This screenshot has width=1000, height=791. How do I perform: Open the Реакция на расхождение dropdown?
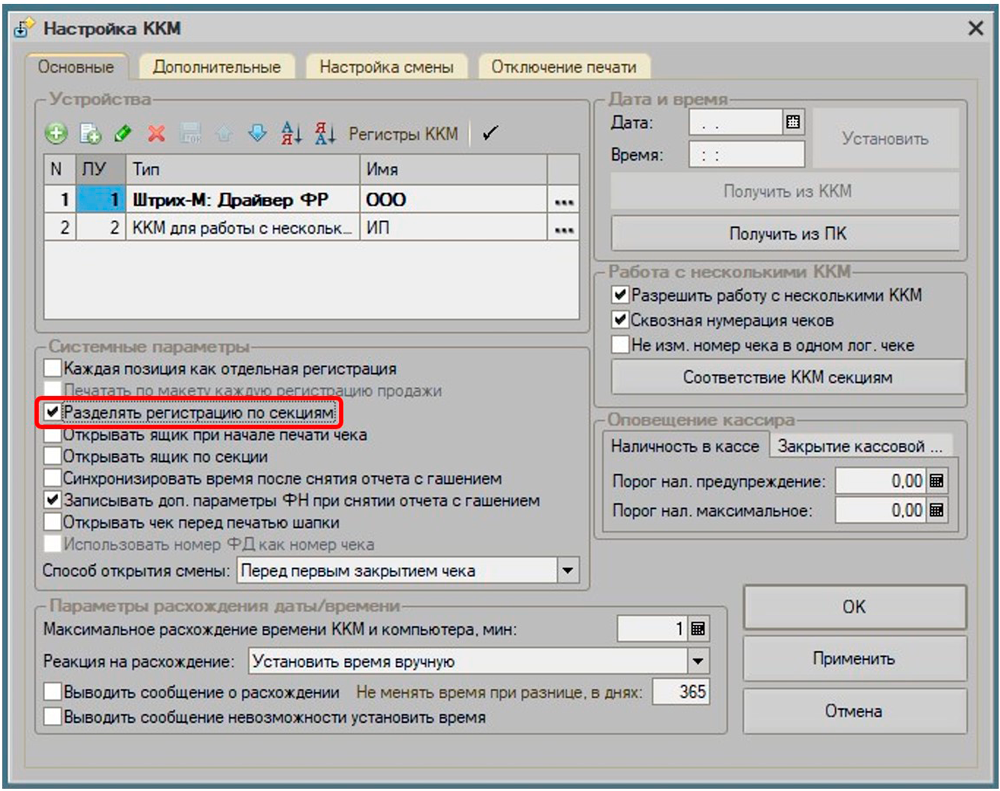[x=697, y=661]
